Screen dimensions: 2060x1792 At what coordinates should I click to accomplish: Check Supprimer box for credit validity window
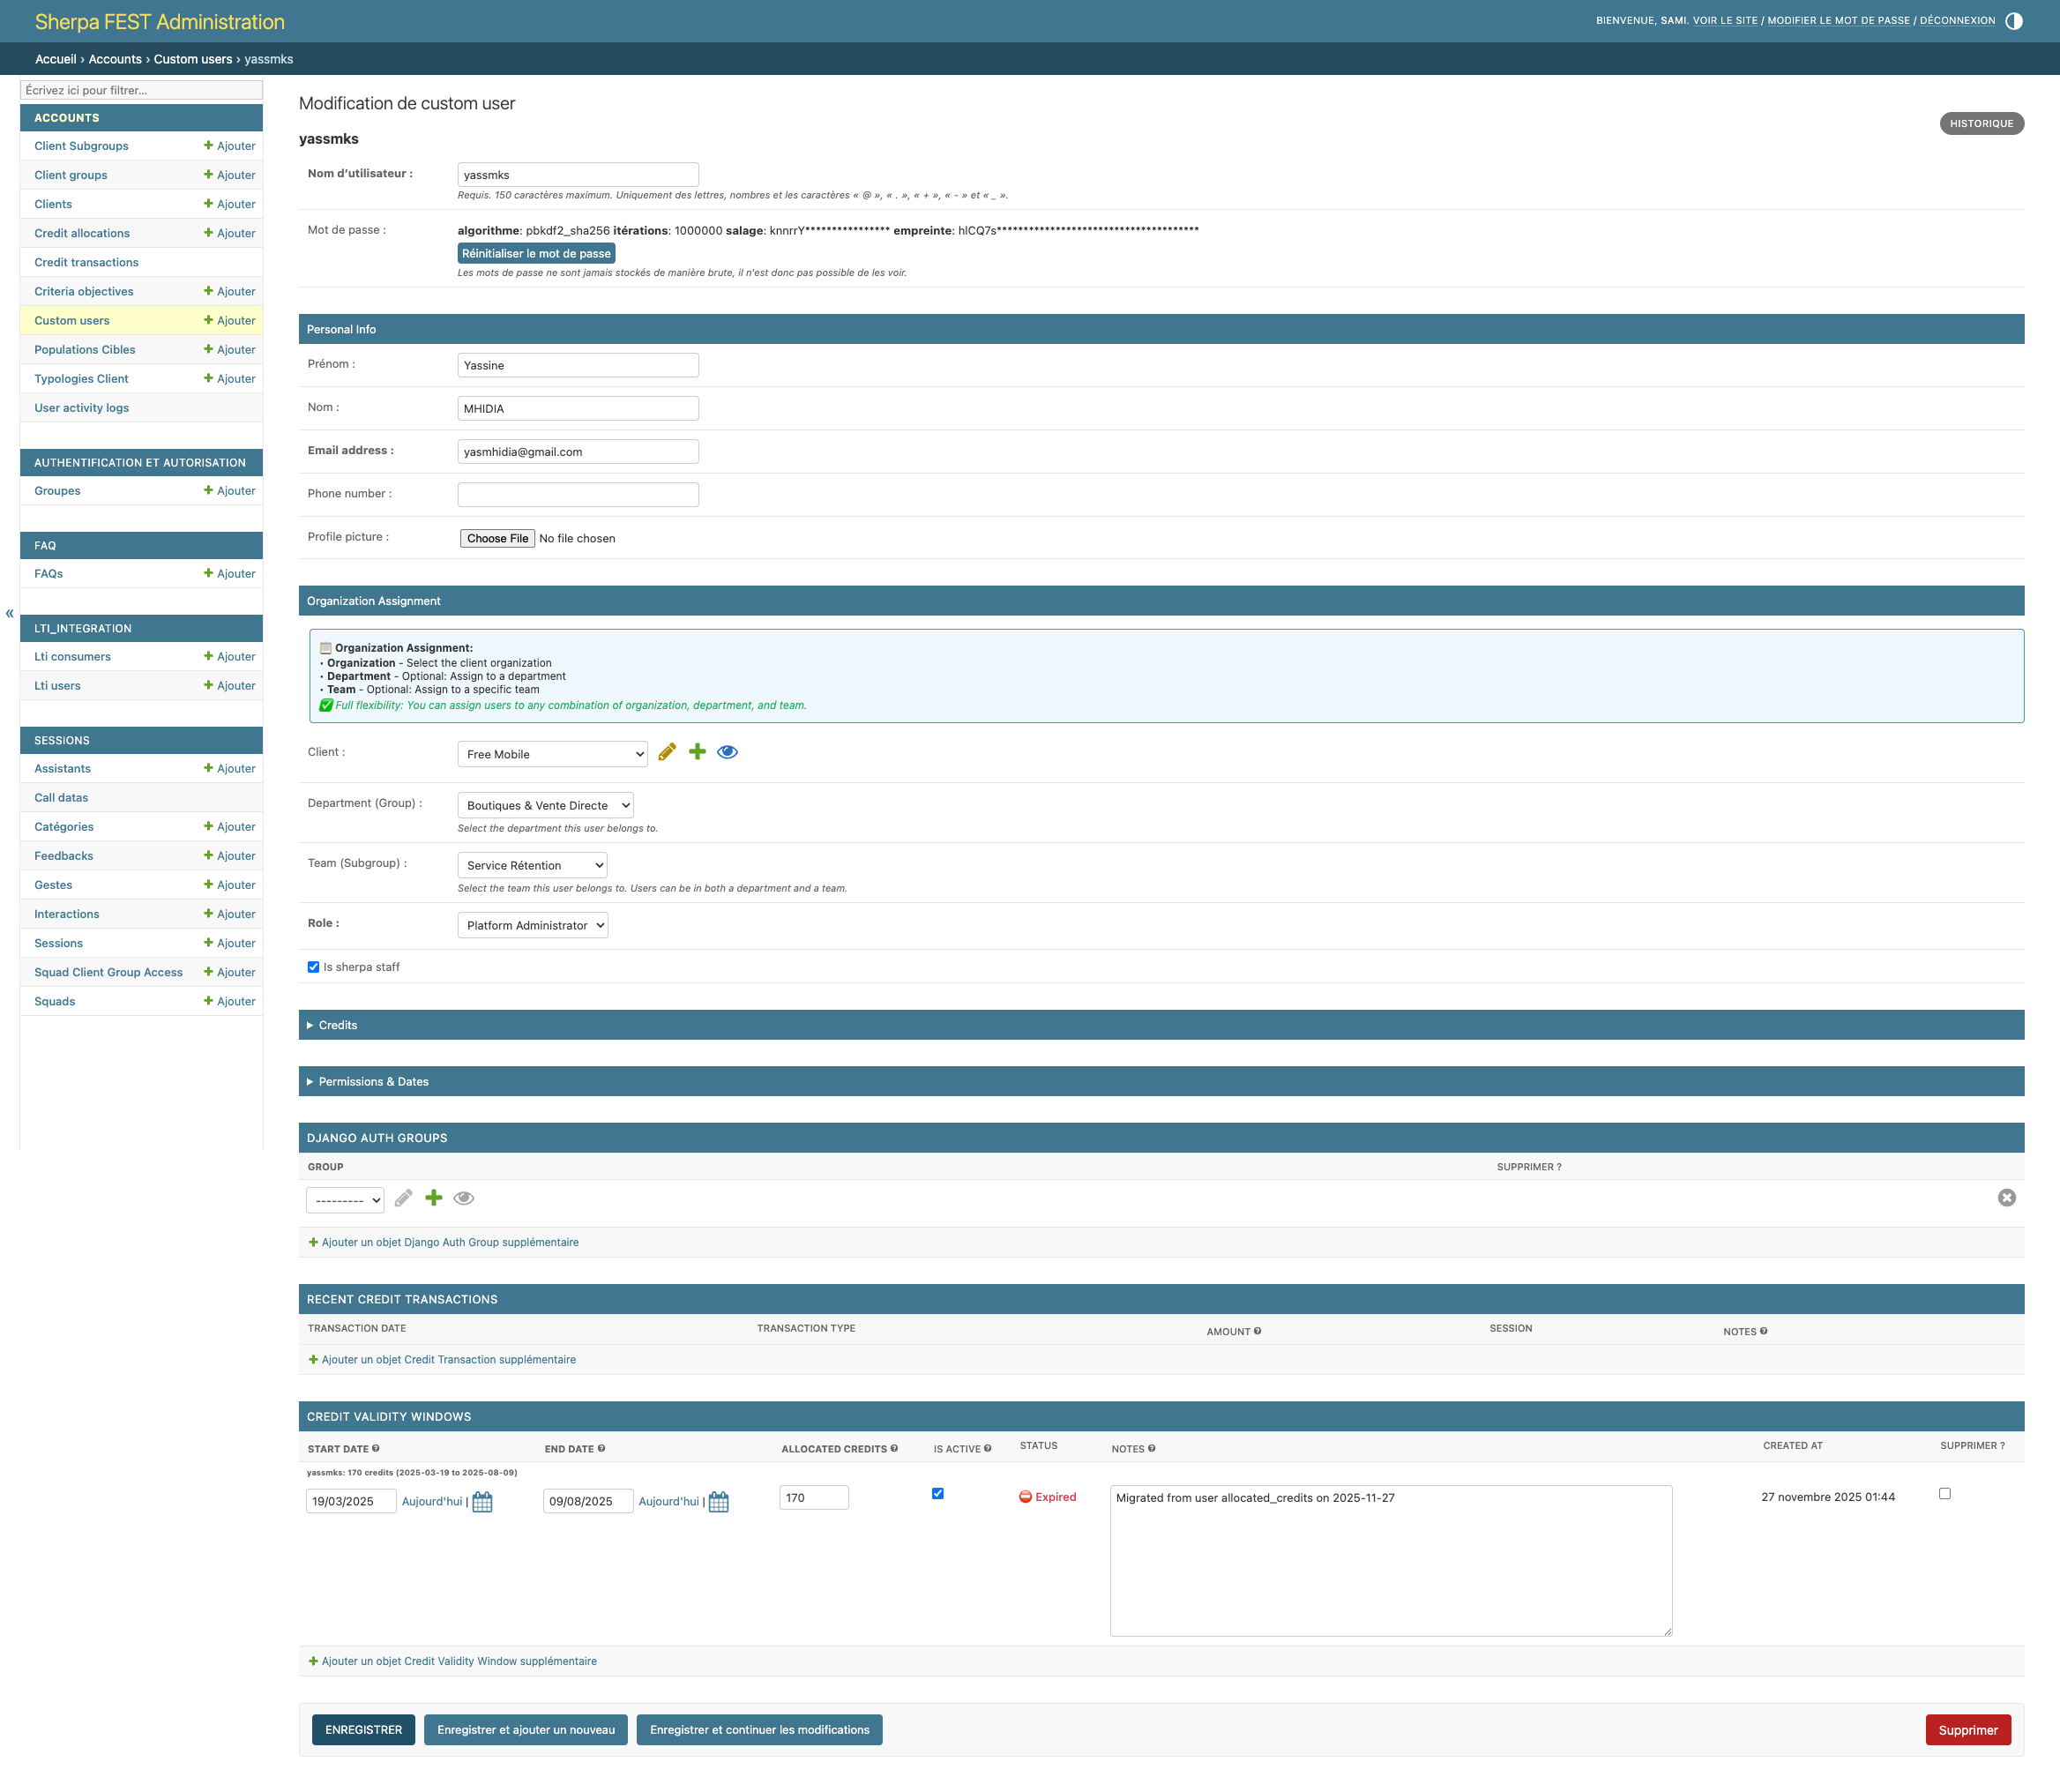tap(1944, 1494)
